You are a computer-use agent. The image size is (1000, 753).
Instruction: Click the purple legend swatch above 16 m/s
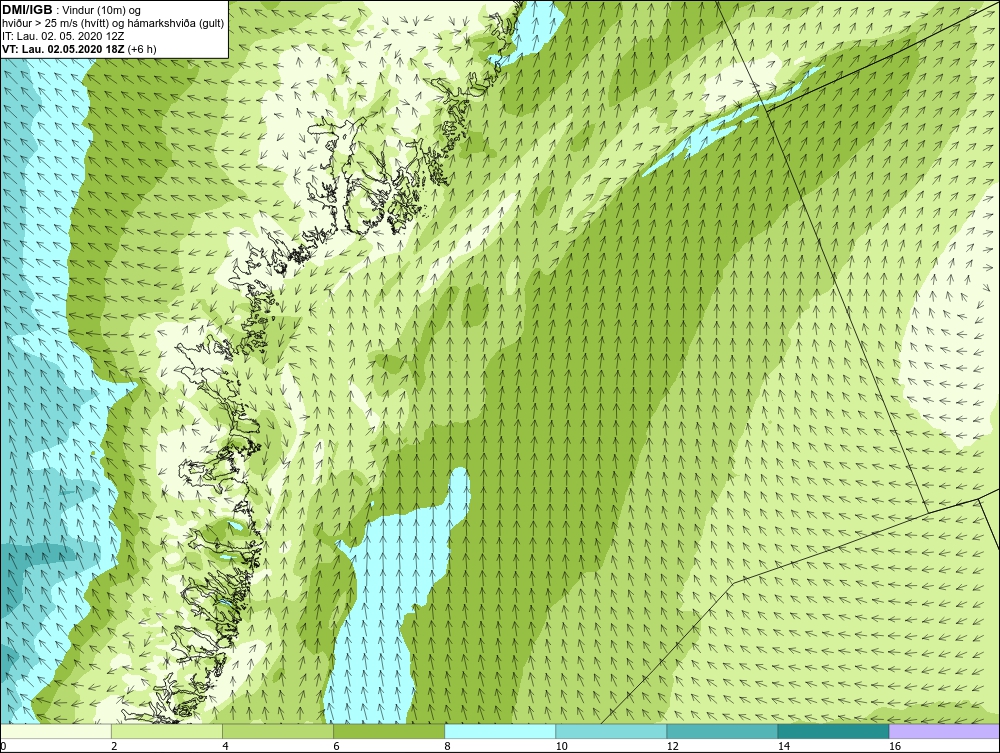[x=944, y=731]
